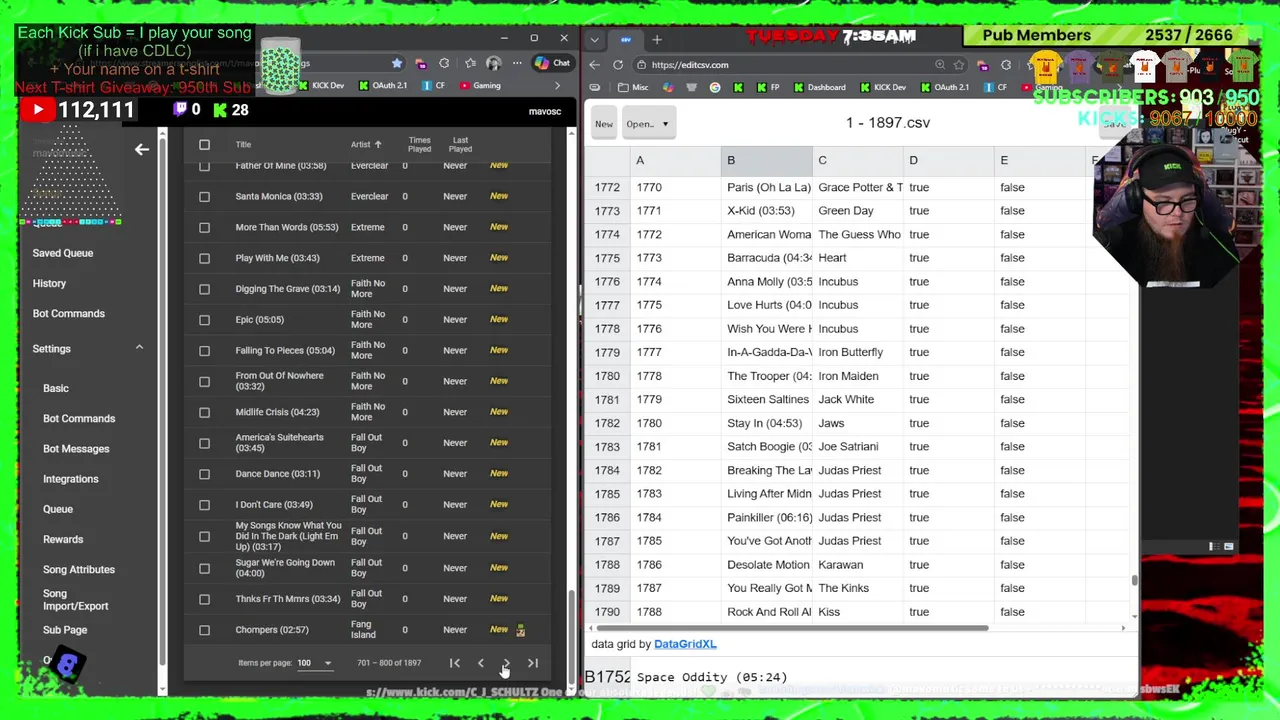
Task: Open the Copilot Chat button in left browser
Action: coord(552,63)
